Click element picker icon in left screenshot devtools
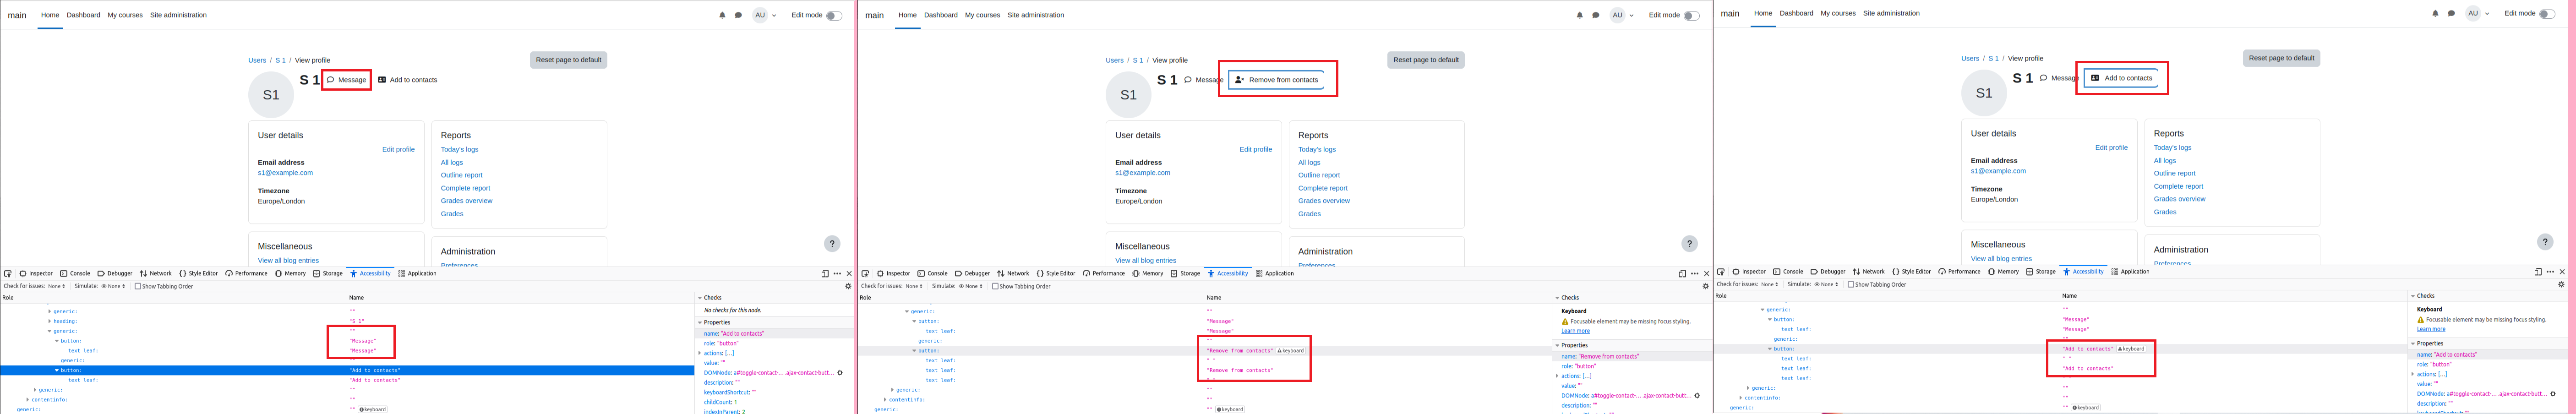 [x=8, y=273]
